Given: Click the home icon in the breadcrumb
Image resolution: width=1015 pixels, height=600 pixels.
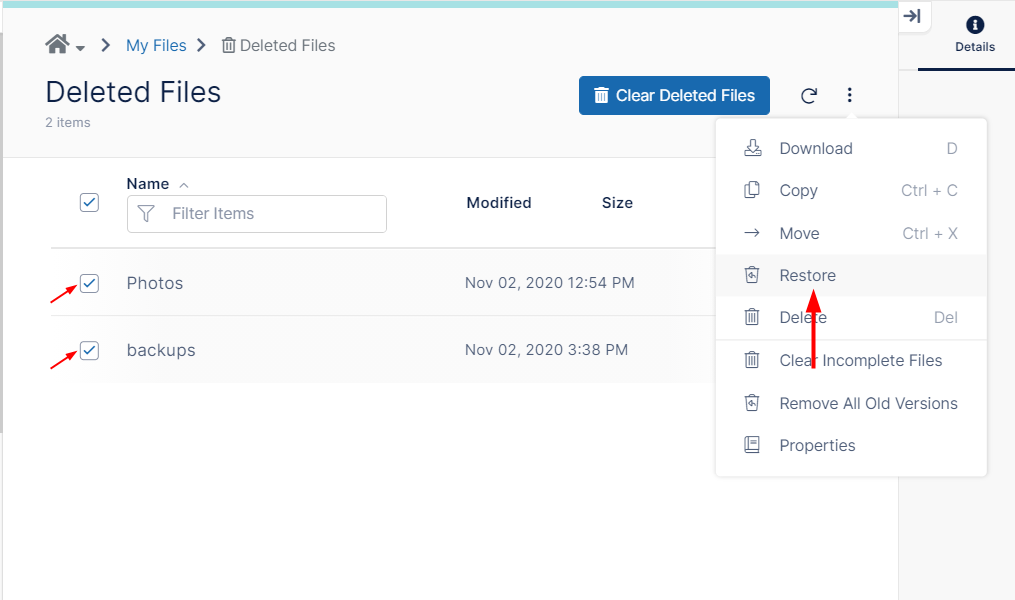Looking at the screenshot, I should point(57,45).
